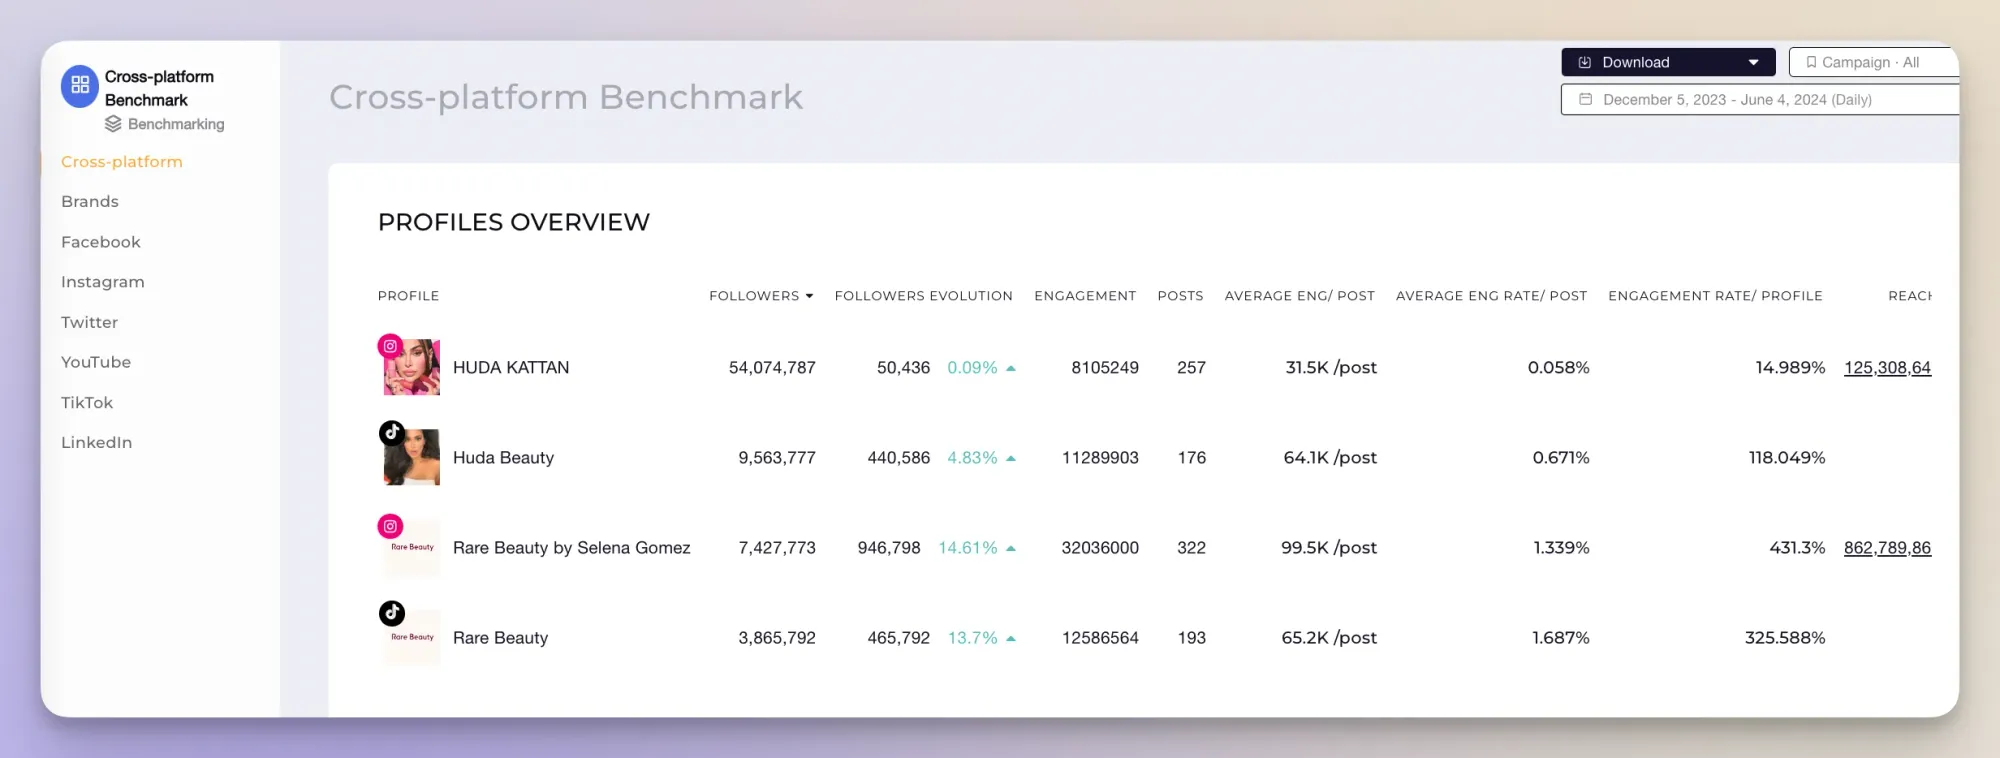Open Huda Beauty profile thumbnail
The height and width of the screenshot is (758, 2000).
click(412, 458)
